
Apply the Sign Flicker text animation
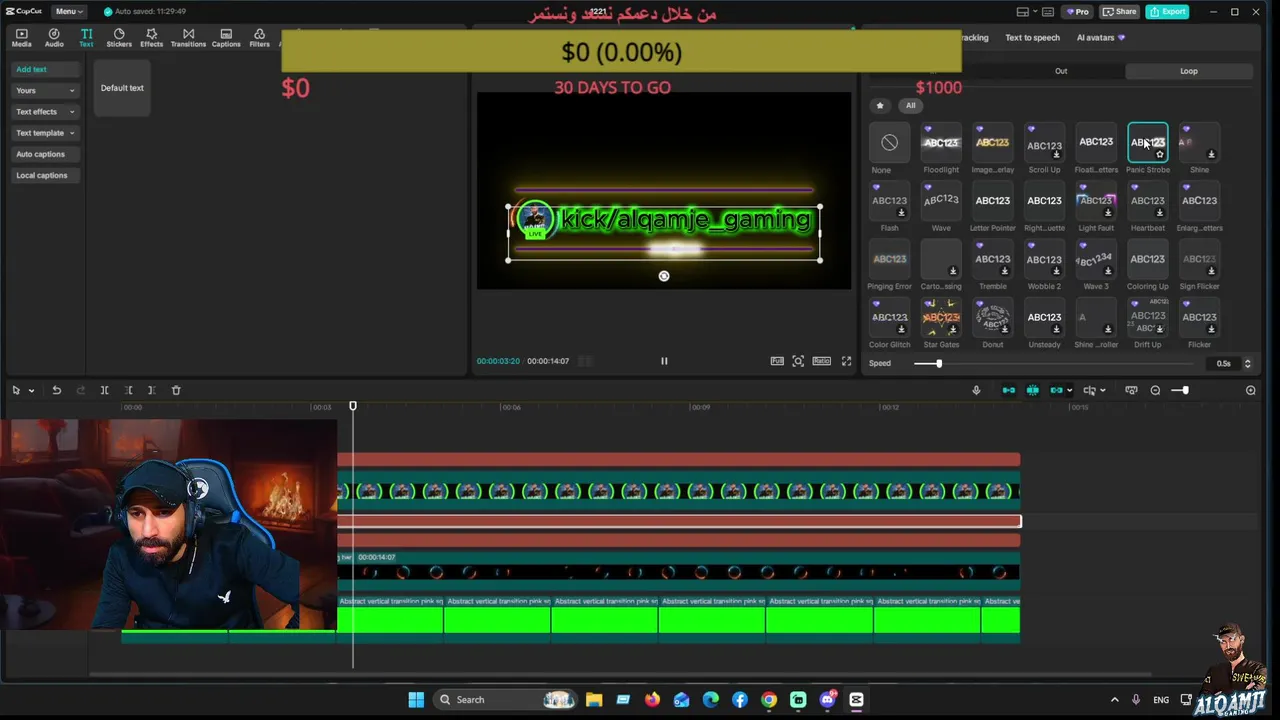click(x=1199, y=259)
